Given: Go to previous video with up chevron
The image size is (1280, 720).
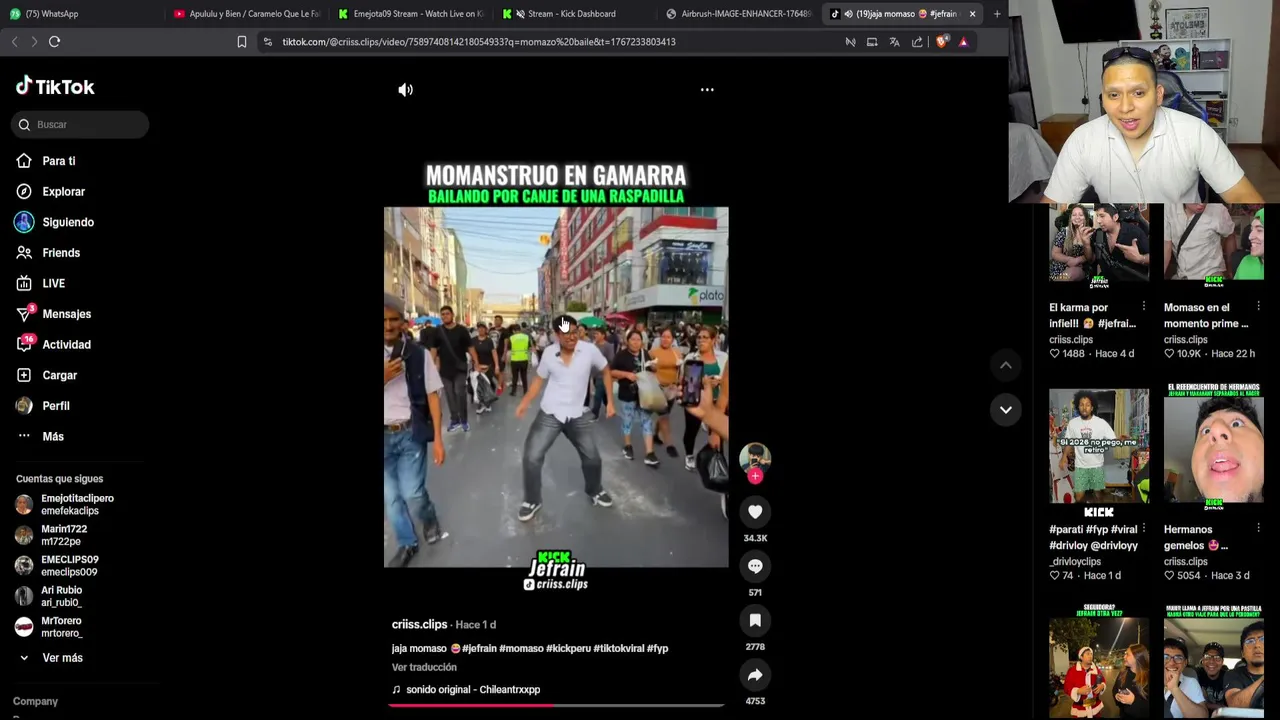Looking at the screenshot, I should pyautogui.click(x=1006, y=365).
